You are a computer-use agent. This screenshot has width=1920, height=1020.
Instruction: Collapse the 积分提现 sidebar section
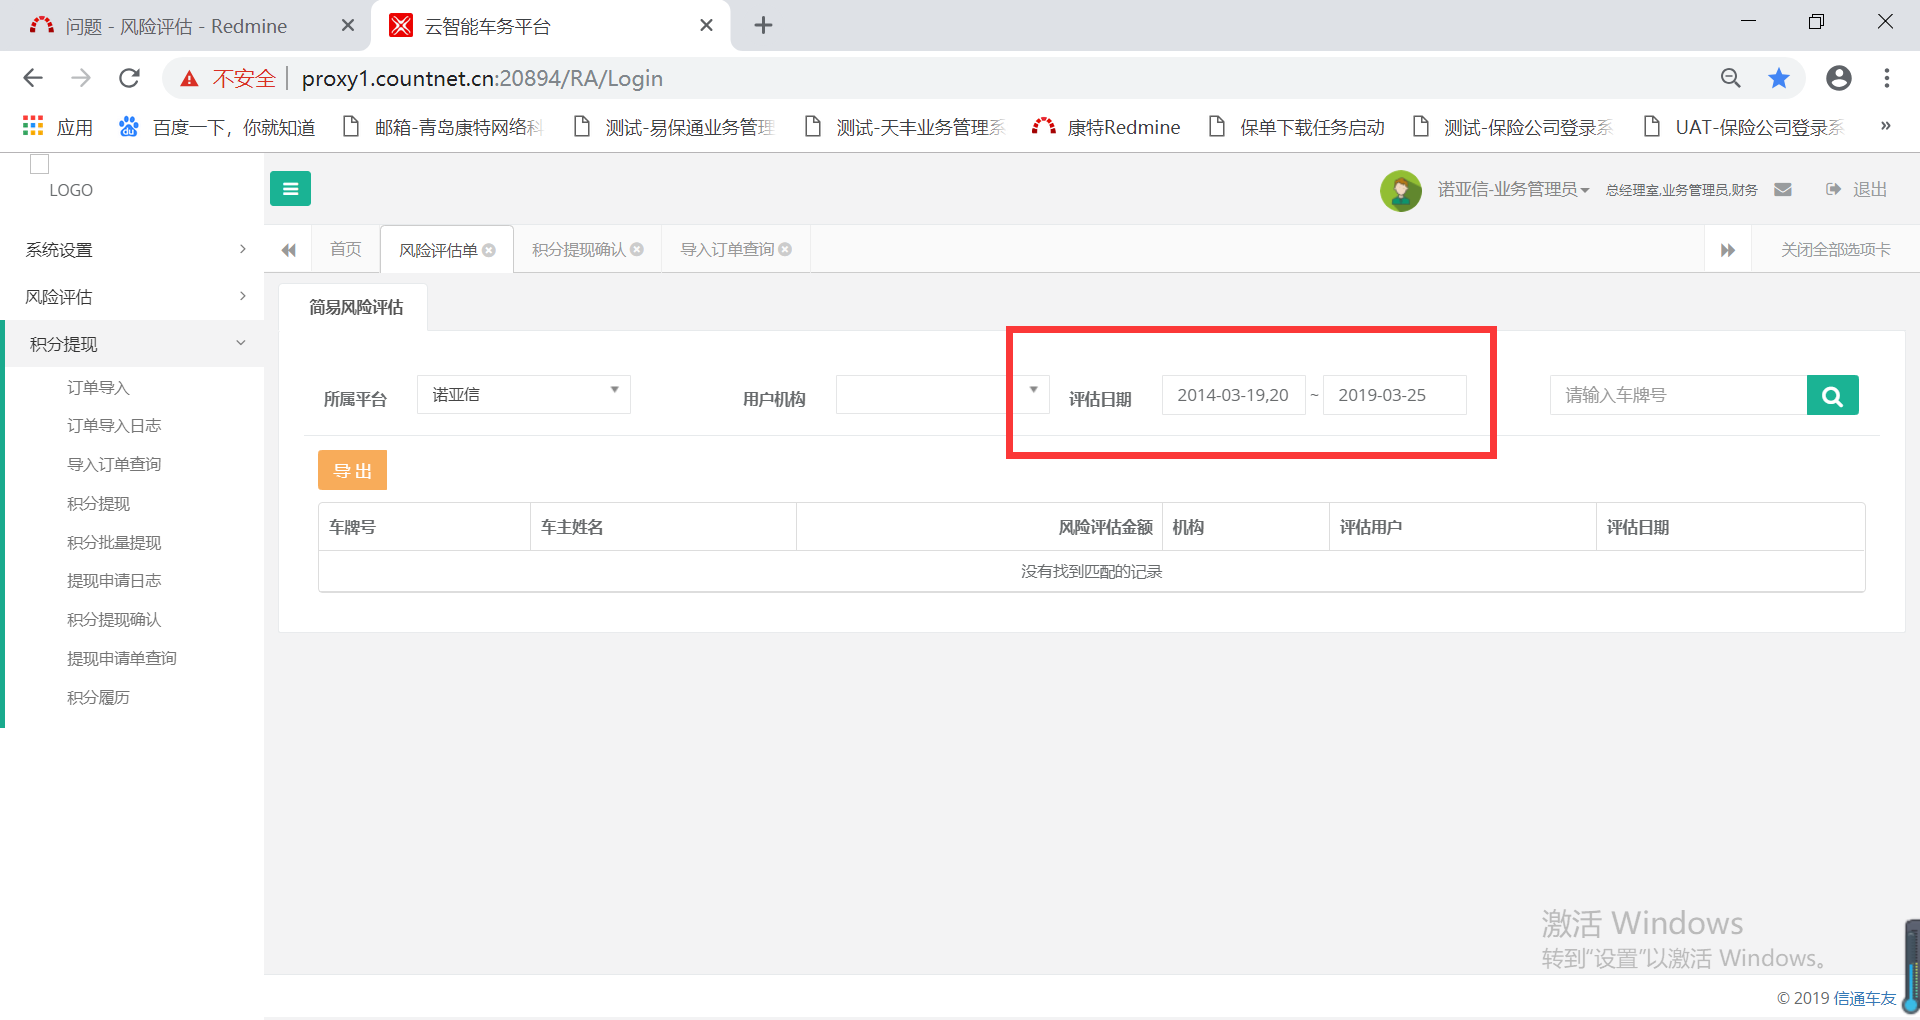click(x=132, y=344)
